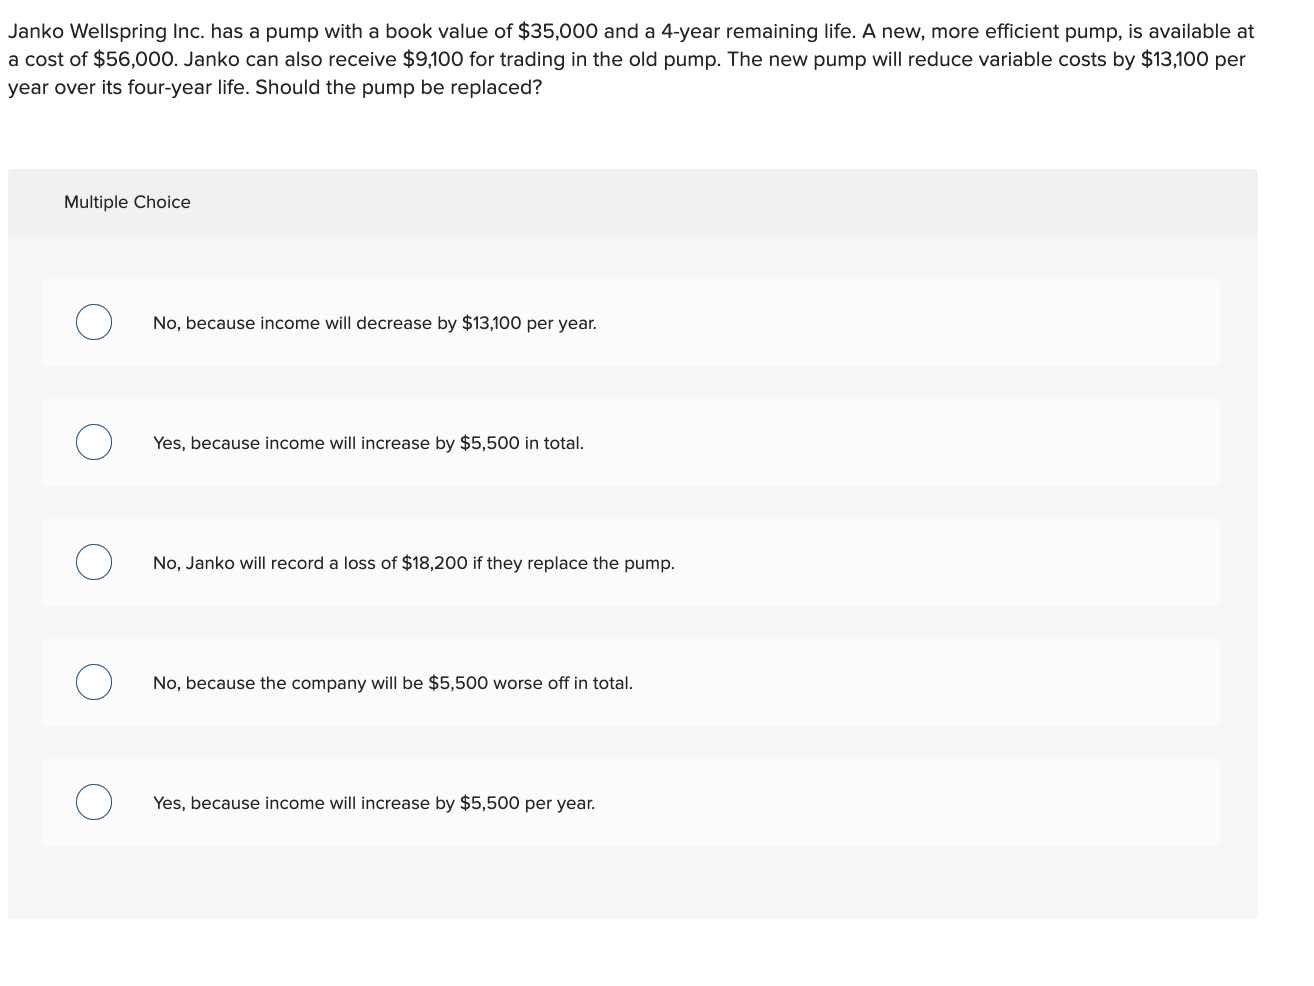Select "No, Janko will record a loss of $18,200" option

point(94,562)
